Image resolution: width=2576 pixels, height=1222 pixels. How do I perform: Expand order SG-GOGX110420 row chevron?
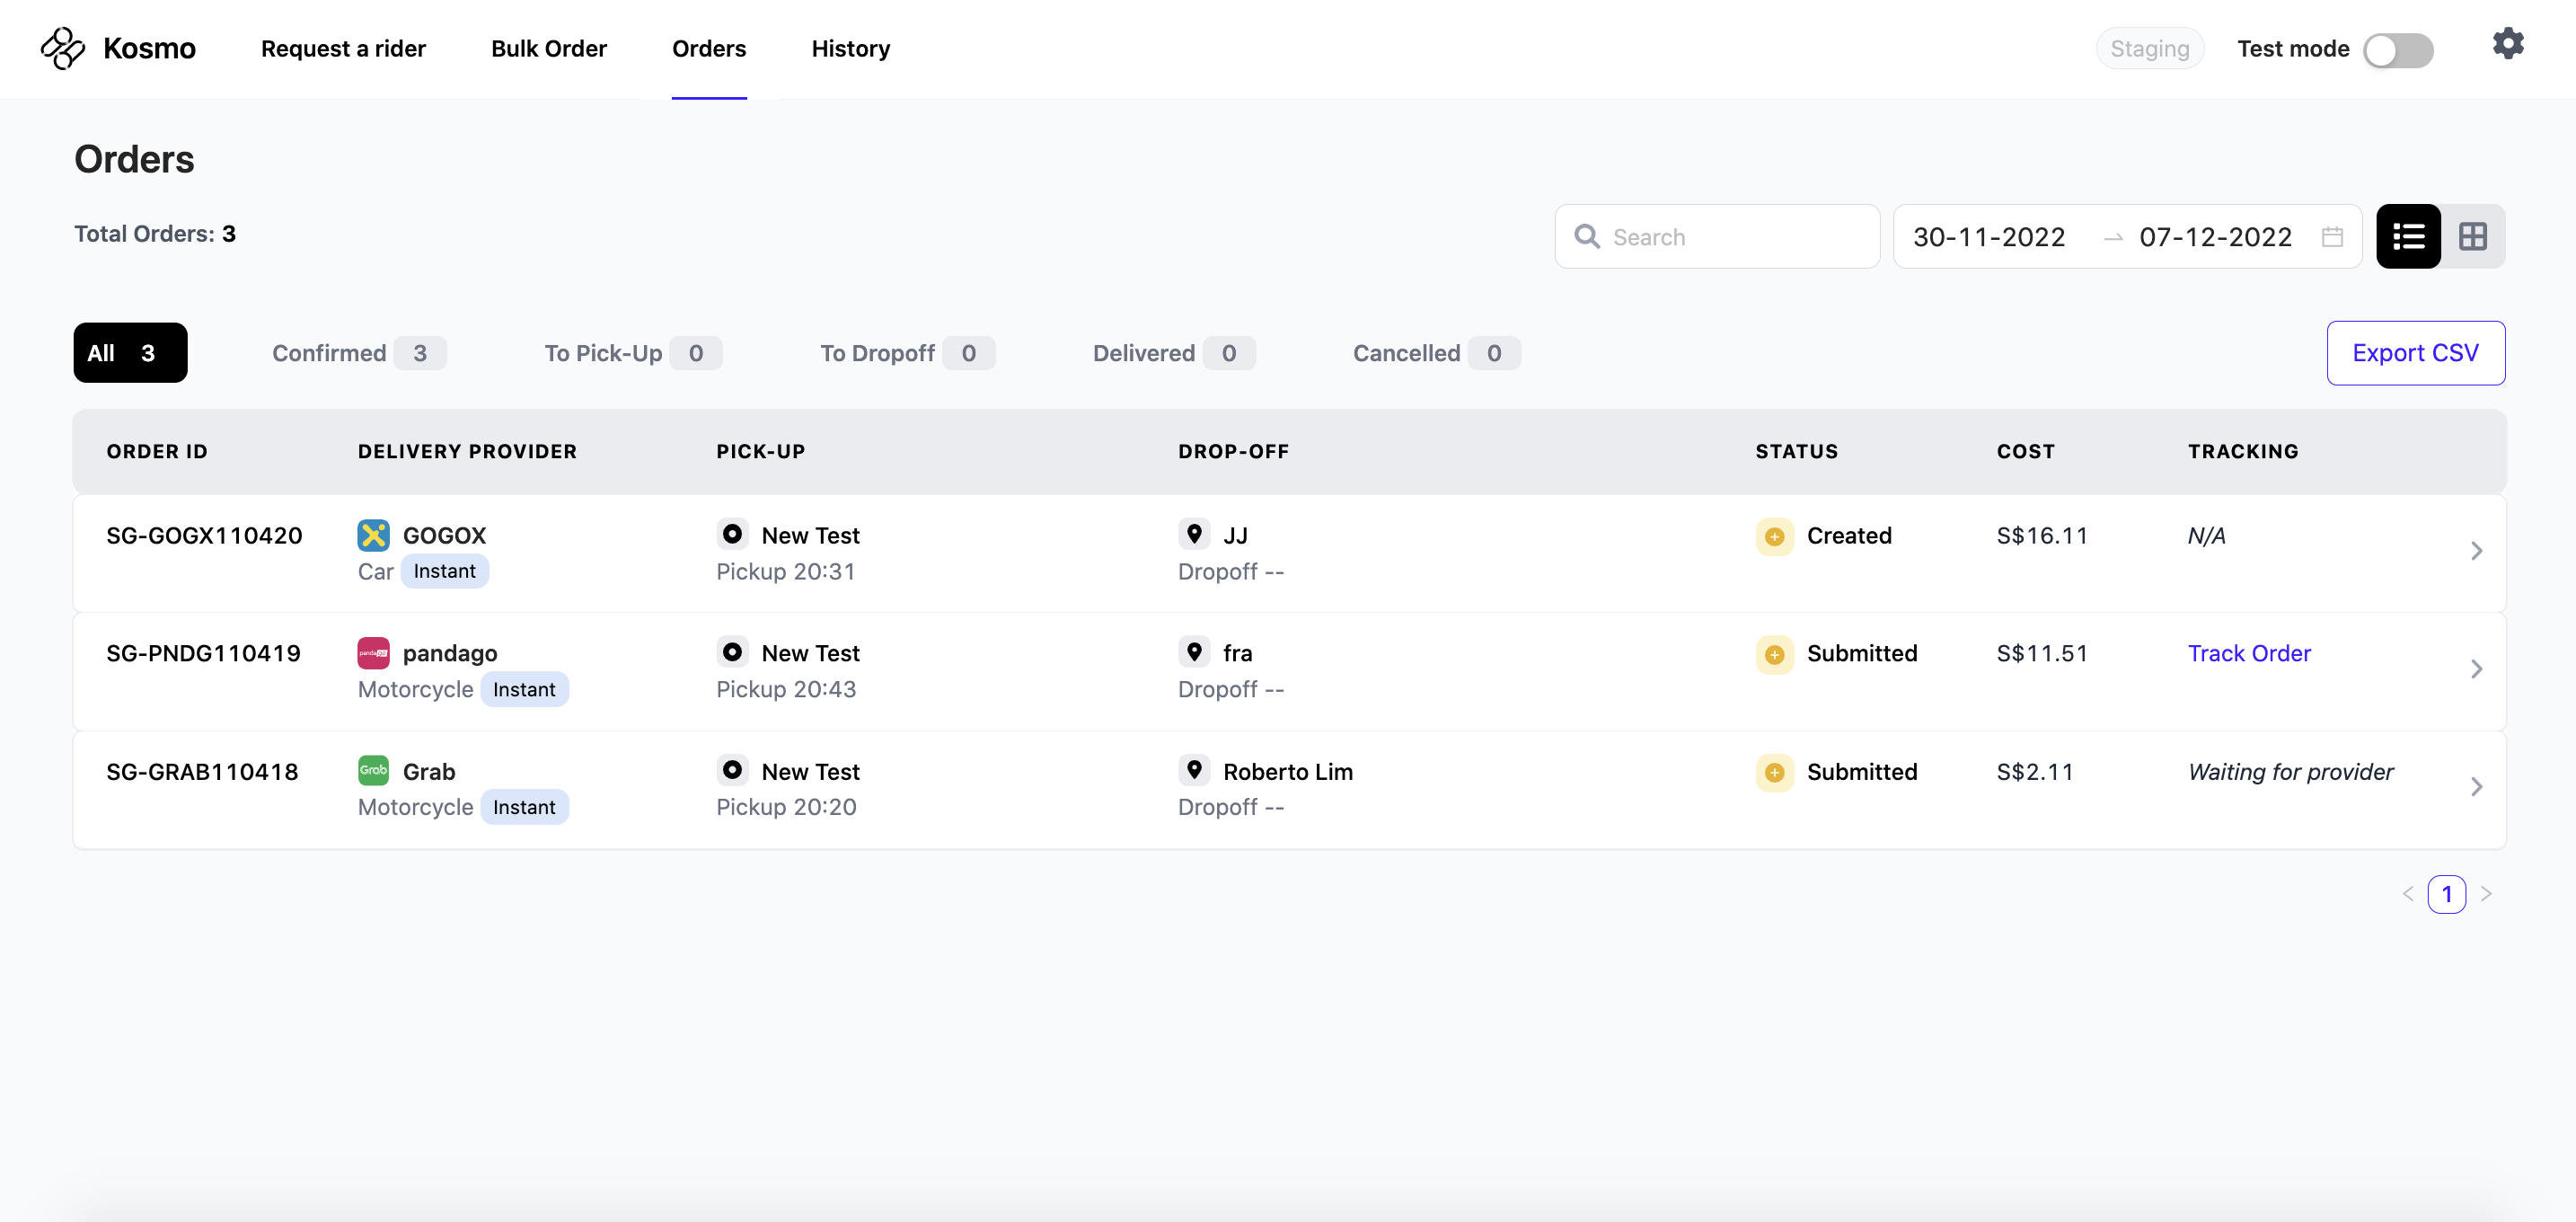pyautogui.click(x=2475, y=551)
